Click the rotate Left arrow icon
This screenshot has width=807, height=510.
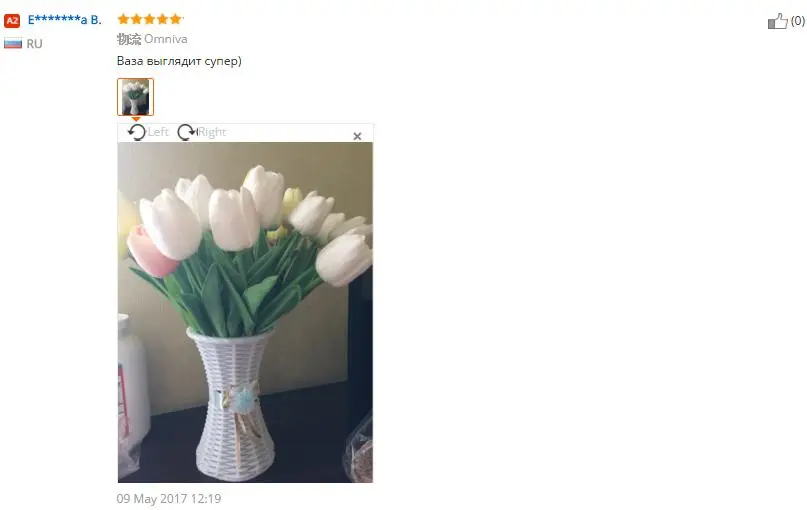pyautogui.click(x=137, y=132)
